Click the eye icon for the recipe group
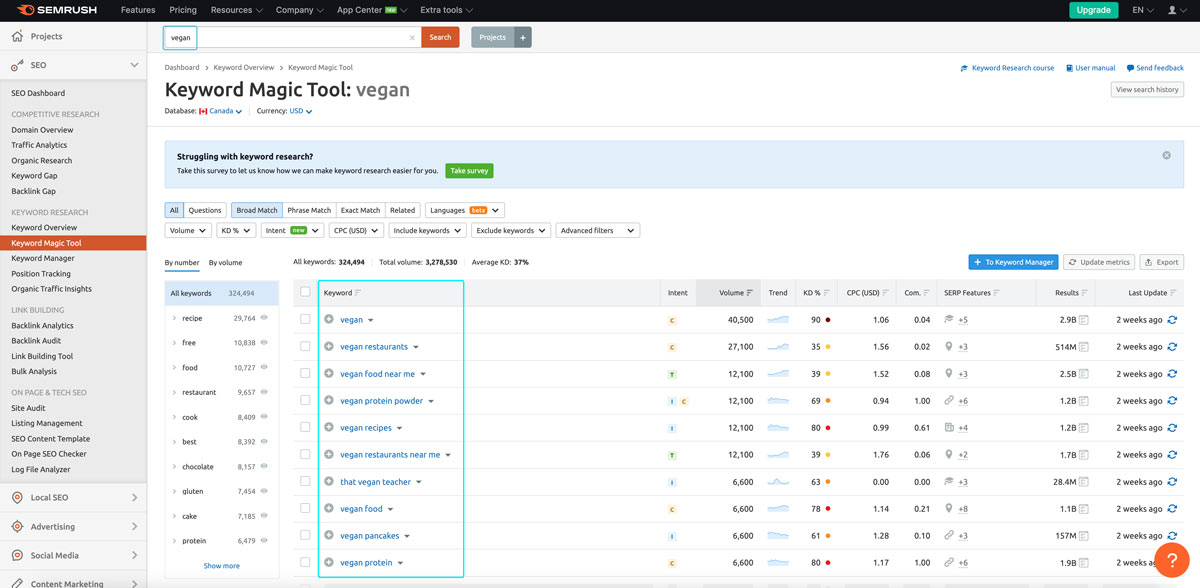1200x588 pixels. (265, 318)
